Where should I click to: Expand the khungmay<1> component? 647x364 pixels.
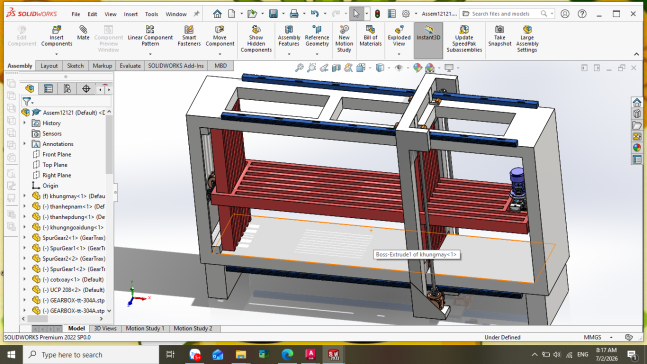coord(24,196)
